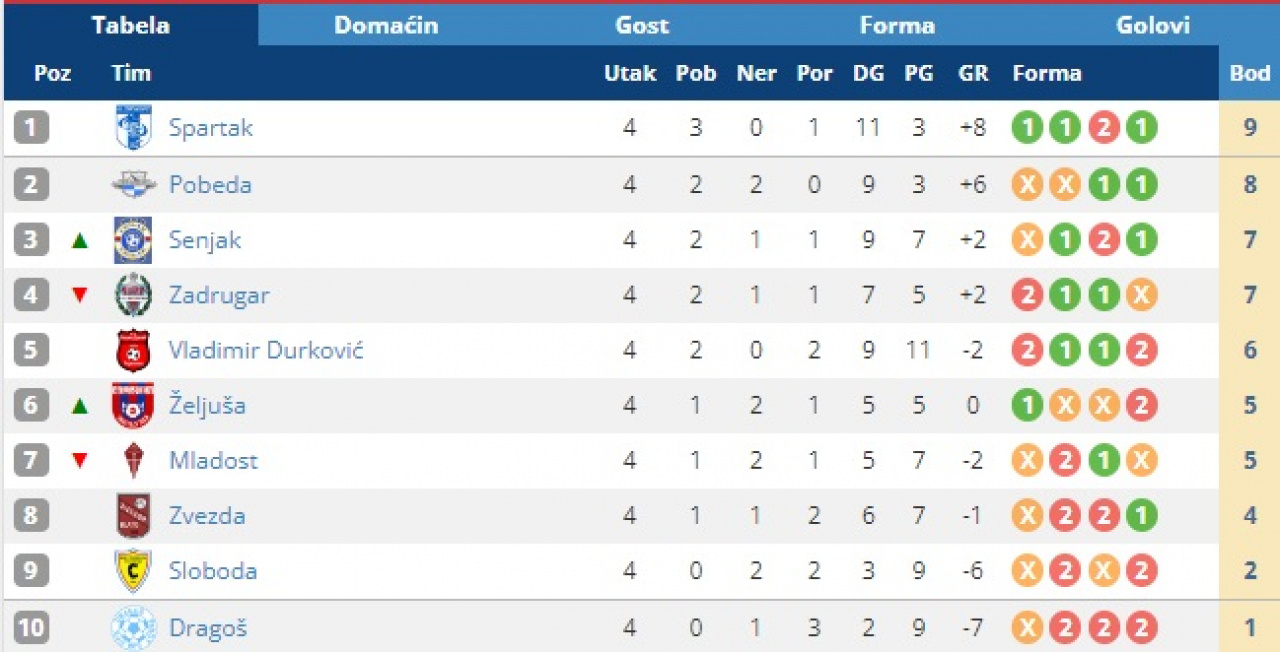Screen dimensions: 1280x652
Task: Click the Pobeda team logo
Action: (133, 184)
